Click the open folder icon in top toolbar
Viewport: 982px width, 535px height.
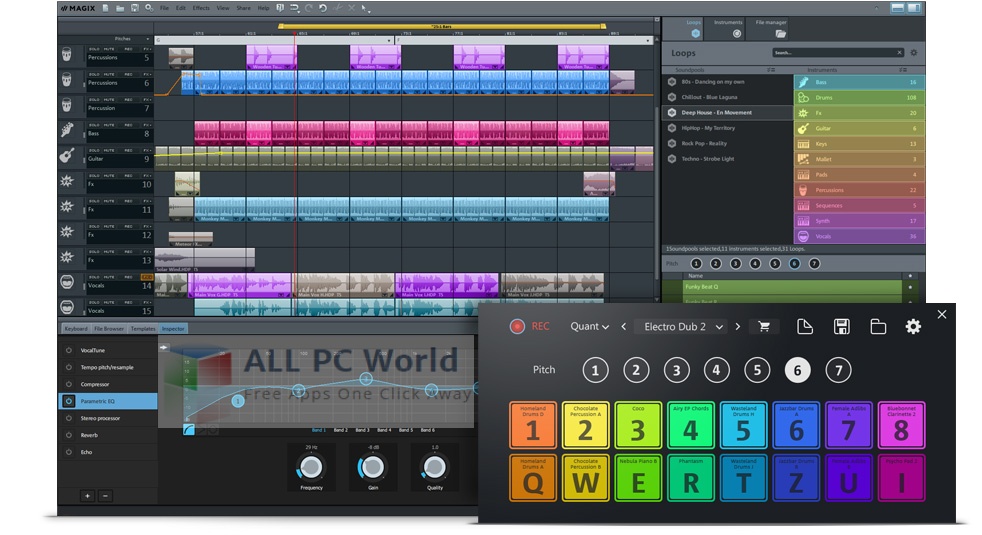pos(120,8)
